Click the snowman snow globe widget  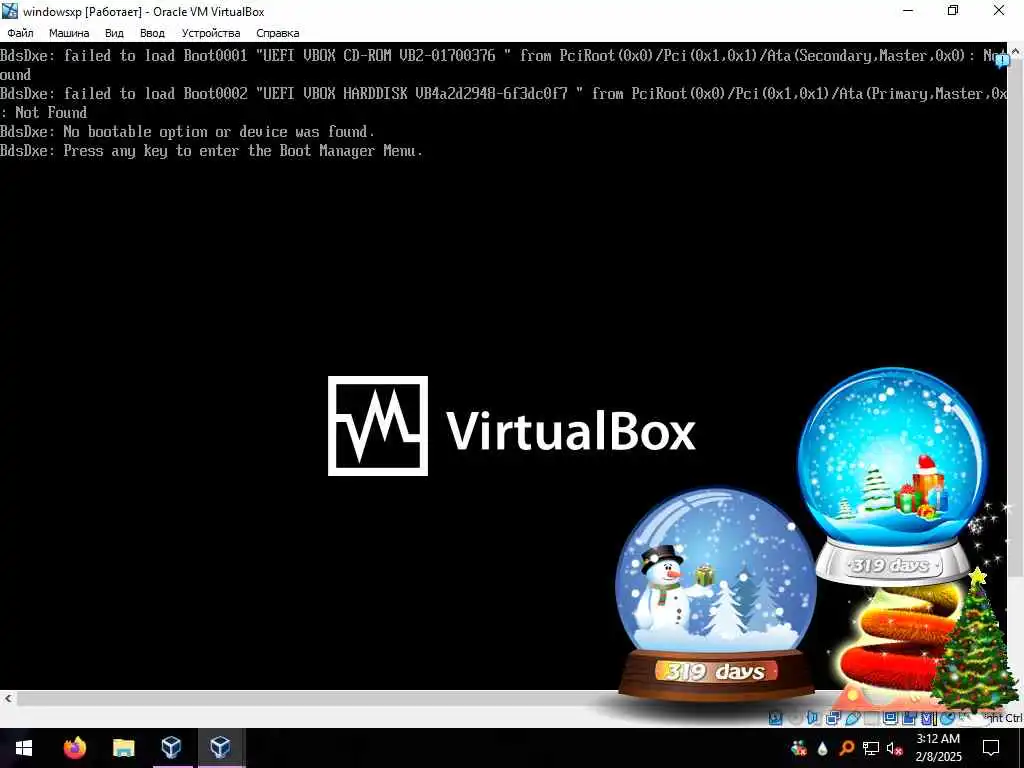tap(716, 593)
